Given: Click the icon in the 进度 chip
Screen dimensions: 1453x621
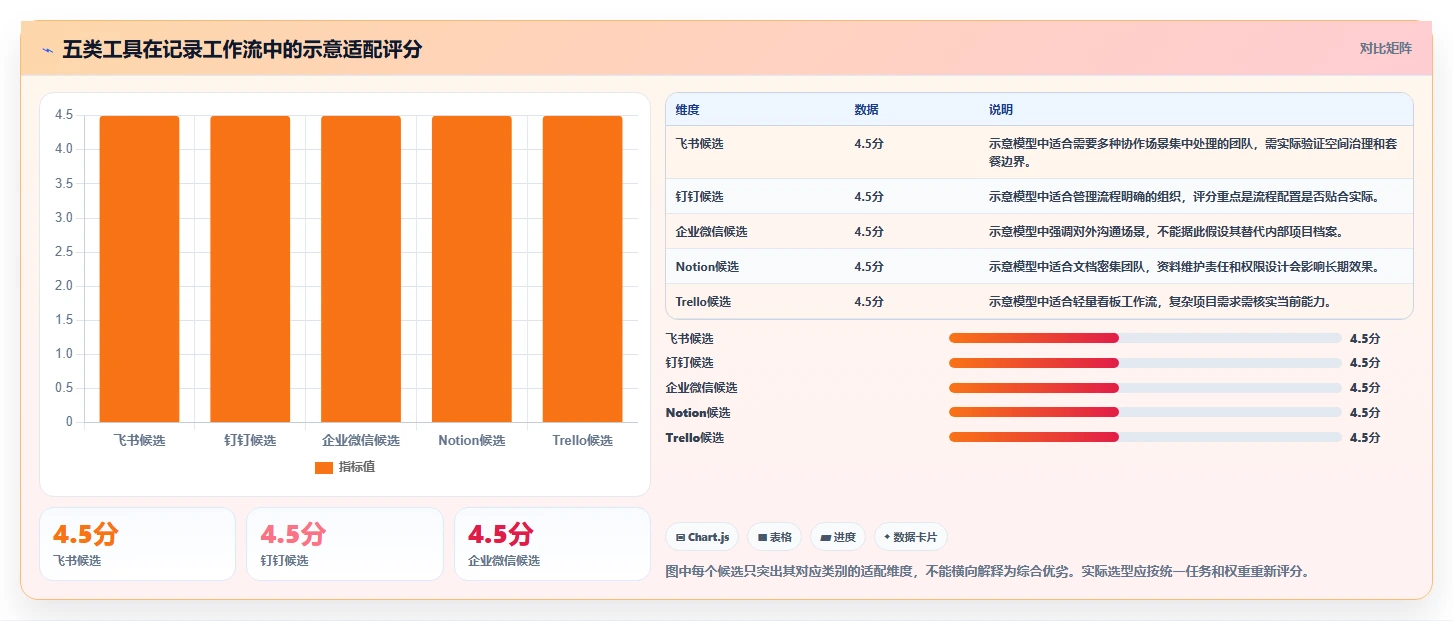Looking at the screenshot, I should click(825, 538).
